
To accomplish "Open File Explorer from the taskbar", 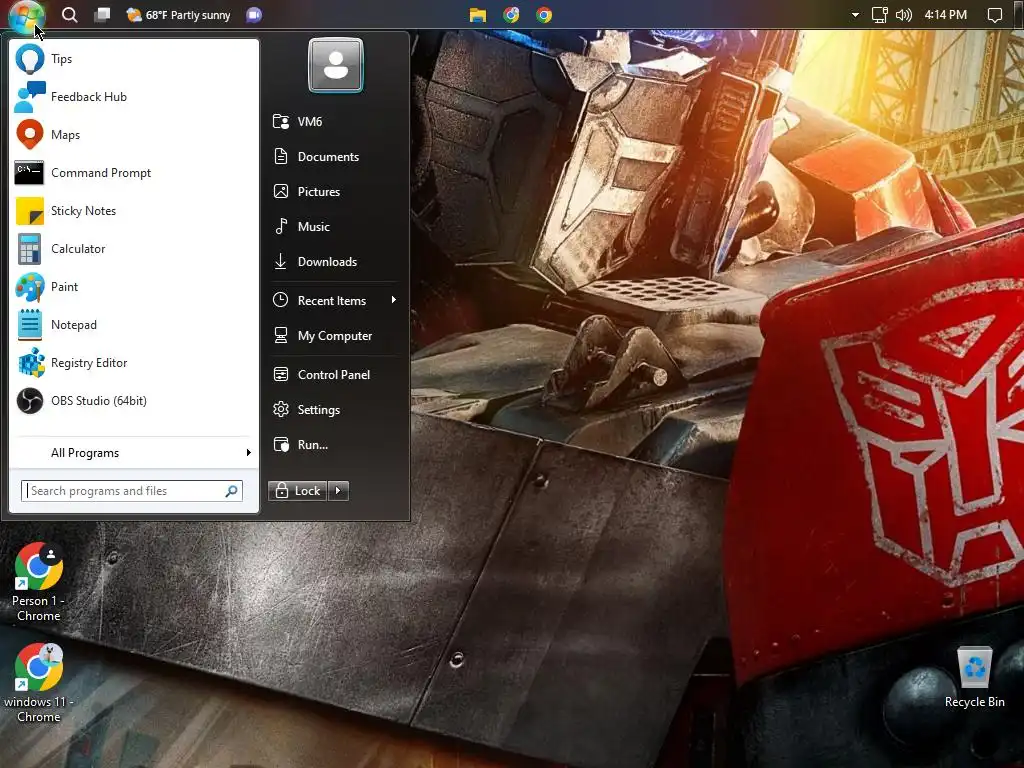I will 478,15.
